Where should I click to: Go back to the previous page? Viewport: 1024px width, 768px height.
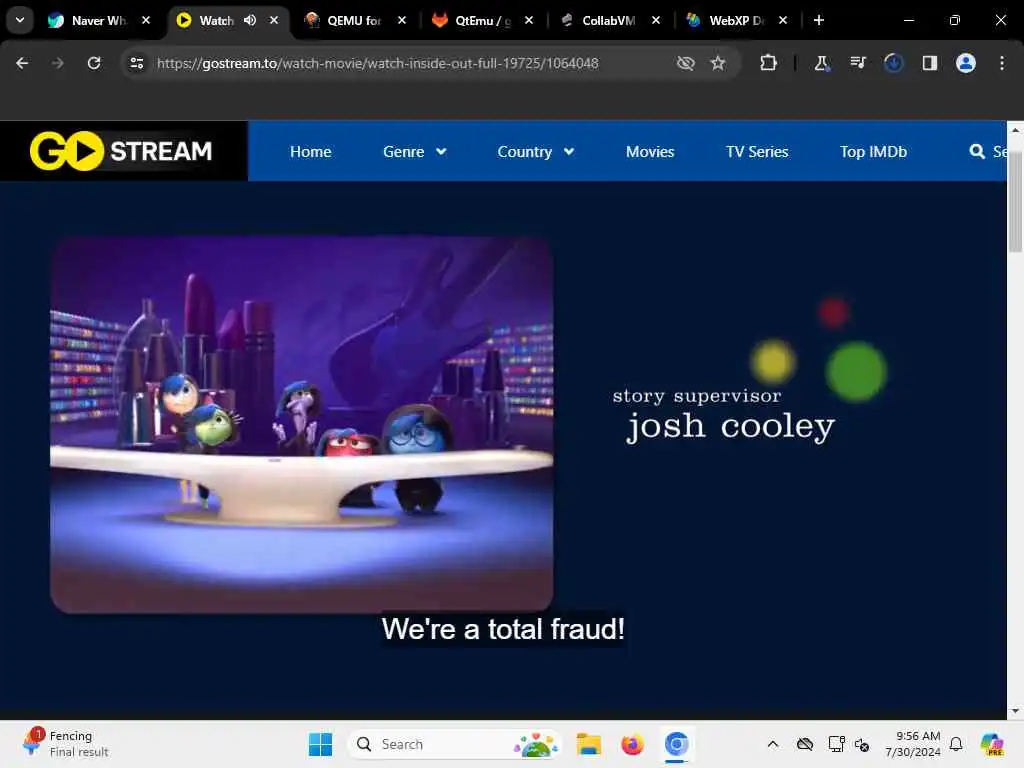22,63
